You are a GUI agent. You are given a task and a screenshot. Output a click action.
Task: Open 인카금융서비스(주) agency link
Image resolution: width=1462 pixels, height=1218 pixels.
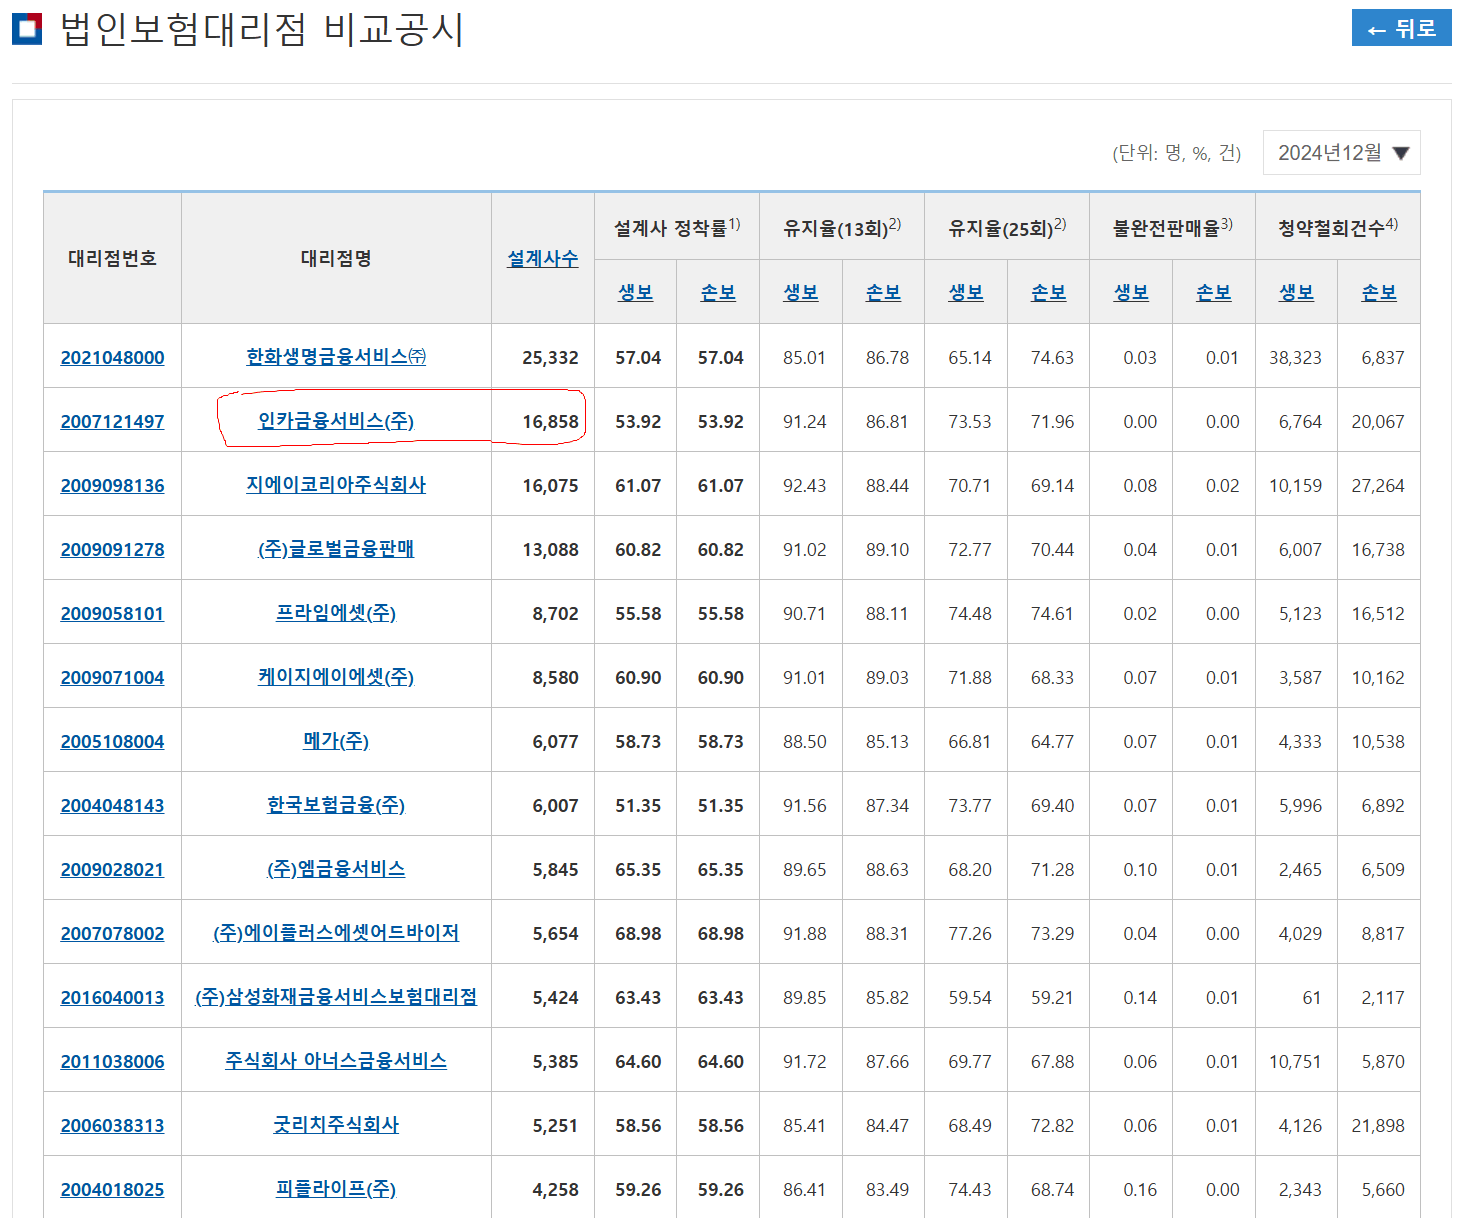click(x=336, y=420)
